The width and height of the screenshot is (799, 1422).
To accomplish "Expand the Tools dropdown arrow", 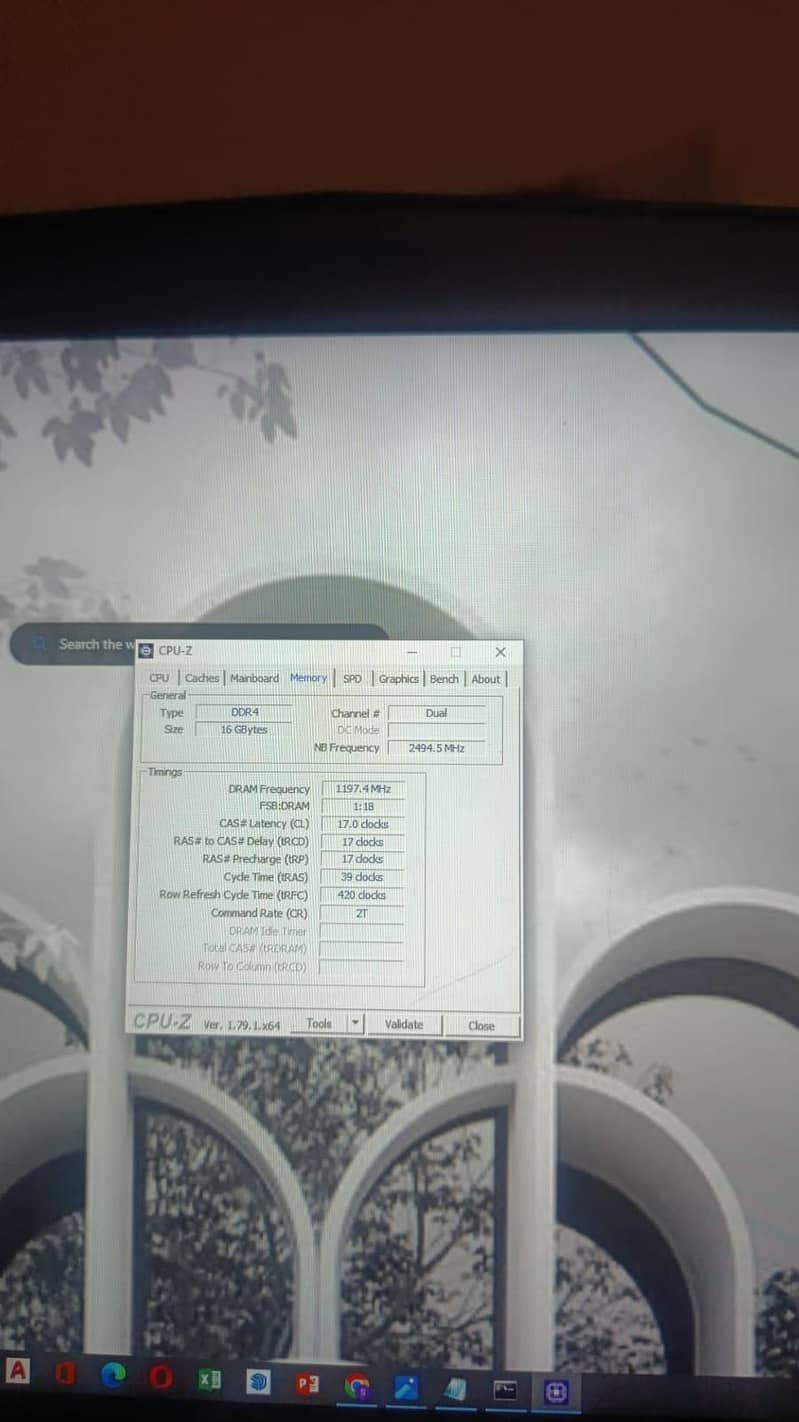I will tap(355, 1024).
